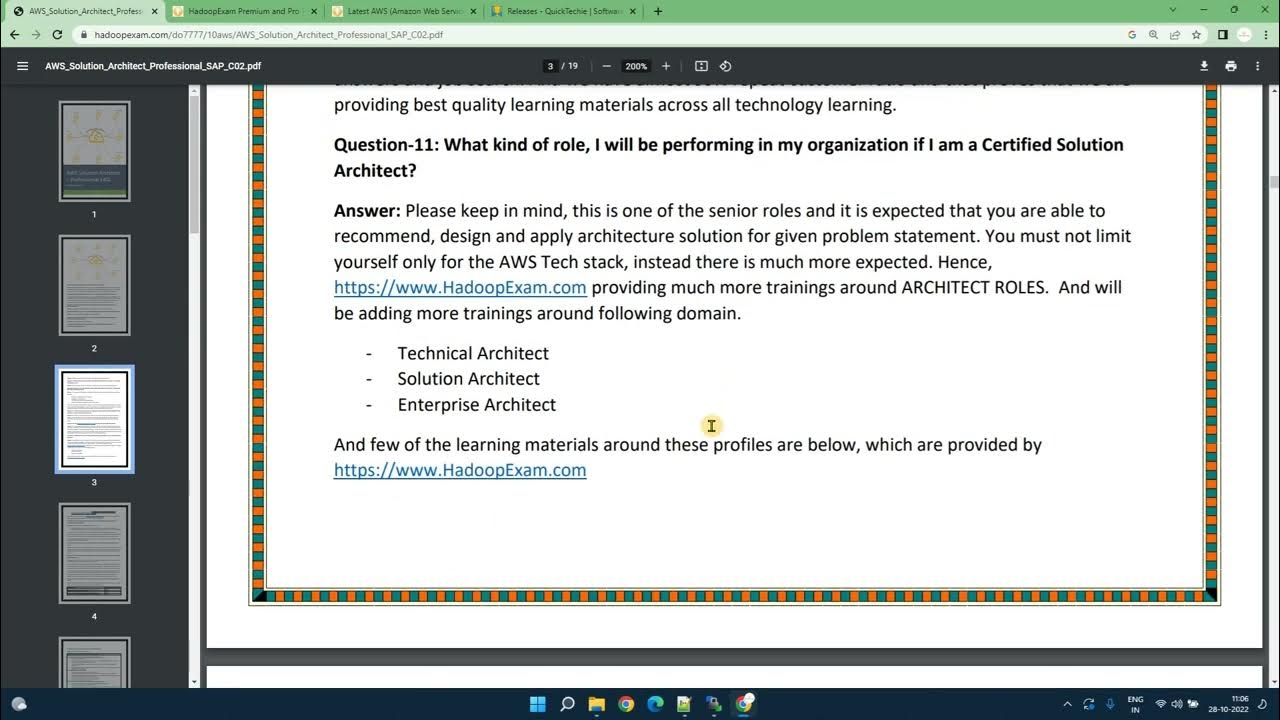Image resolution: width=1280 pixels, height=720 pixels.
Task: Open File Explorer from taskbar
Action: tap(596, 704)
